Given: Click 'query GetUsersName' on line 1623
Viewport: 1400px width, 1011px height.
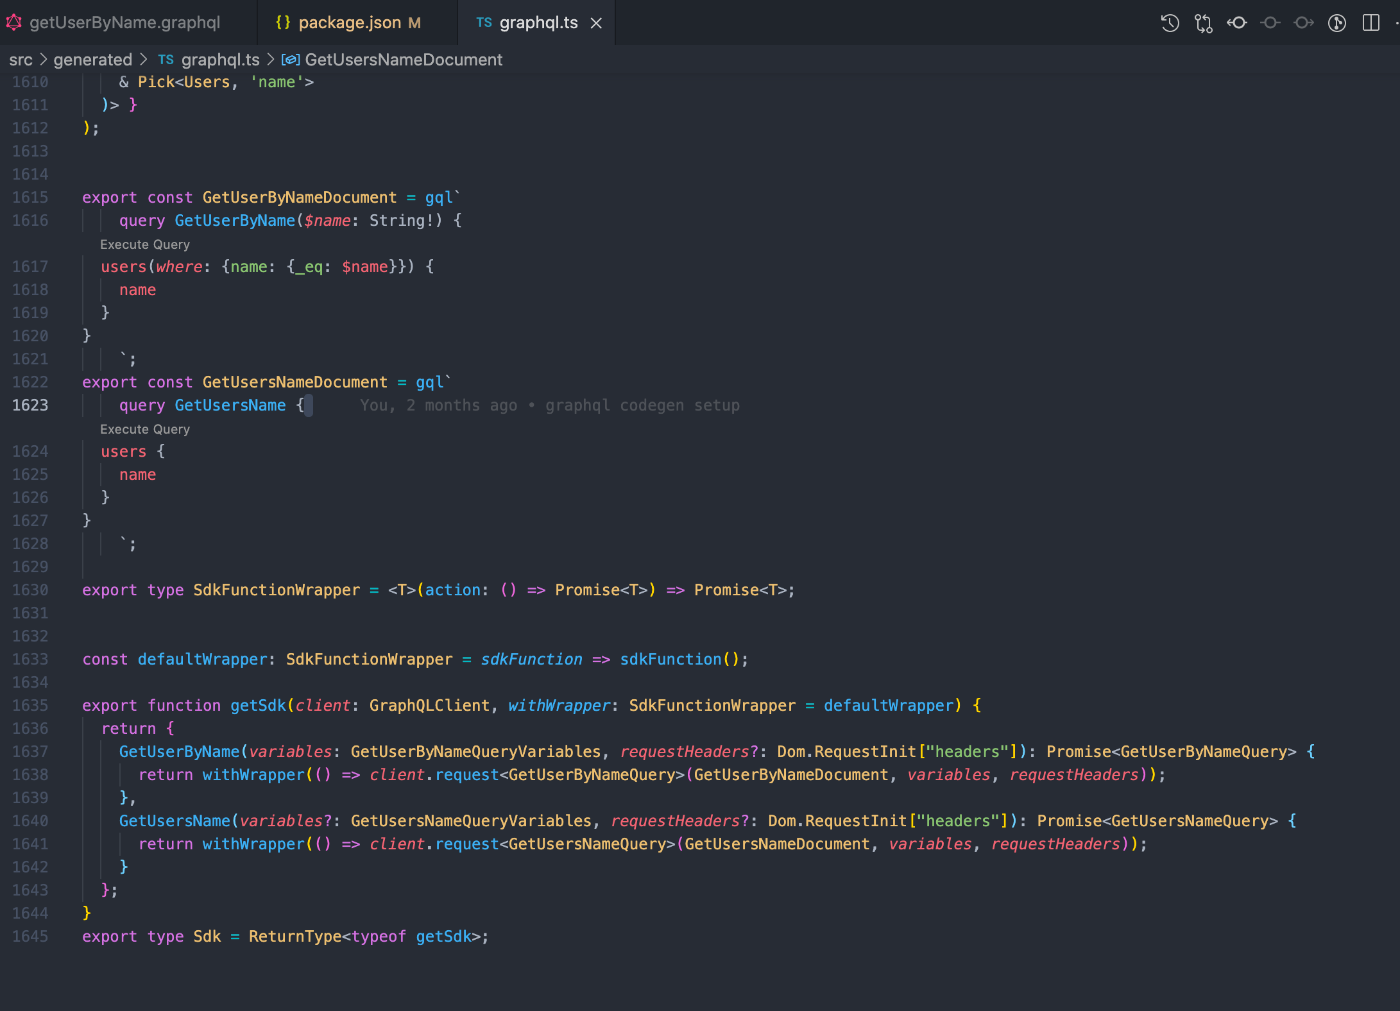Looking at the screenshot, I should click(202, 405).
